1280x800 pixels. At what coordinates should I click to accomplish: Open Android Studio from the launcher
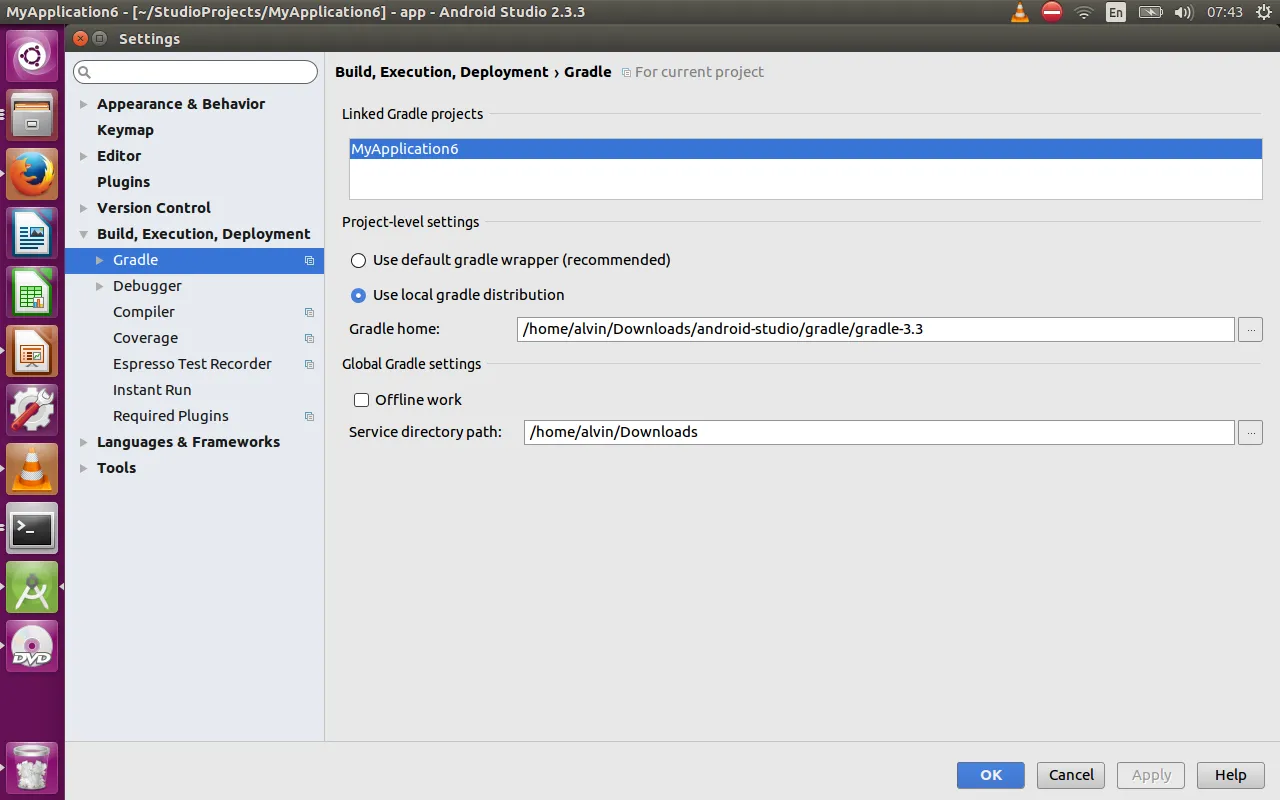pyautogui.click(x=32, y=587)
